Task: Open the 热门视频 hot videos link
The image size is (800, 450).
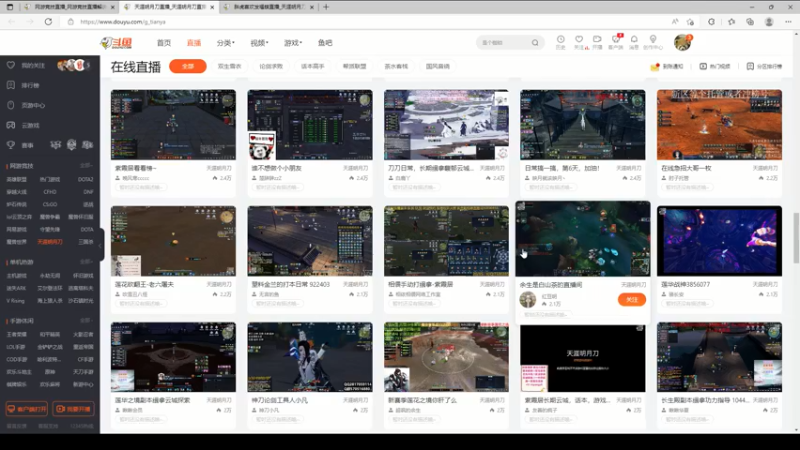Action: pos(715,66)
